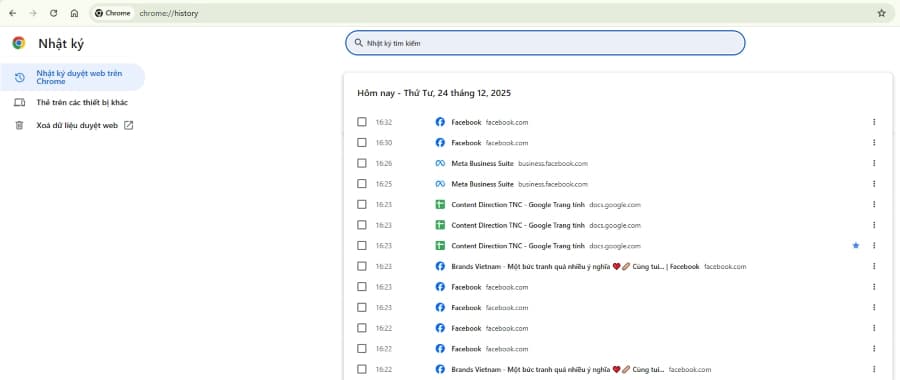Click the Facebook favicon on 16:23 Brands Vietnam row
This screenshot has height=380, width=900.
coord(440,266)
